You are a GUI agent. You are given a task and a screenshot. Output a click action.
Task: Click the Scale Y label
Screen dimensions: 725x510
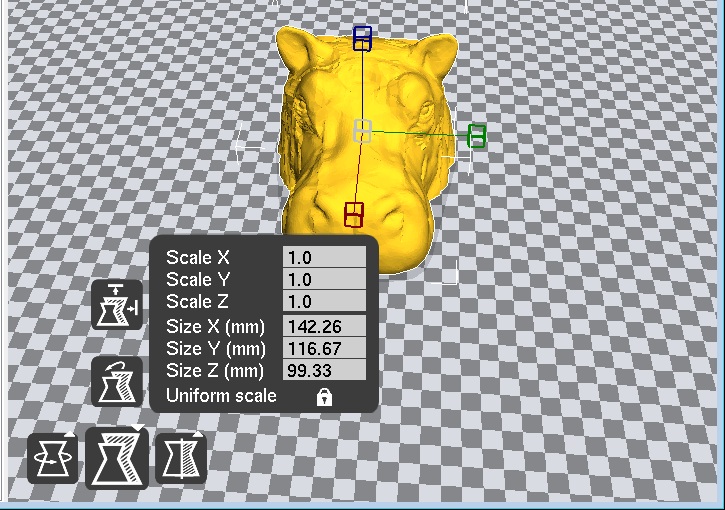pos(198,279)
